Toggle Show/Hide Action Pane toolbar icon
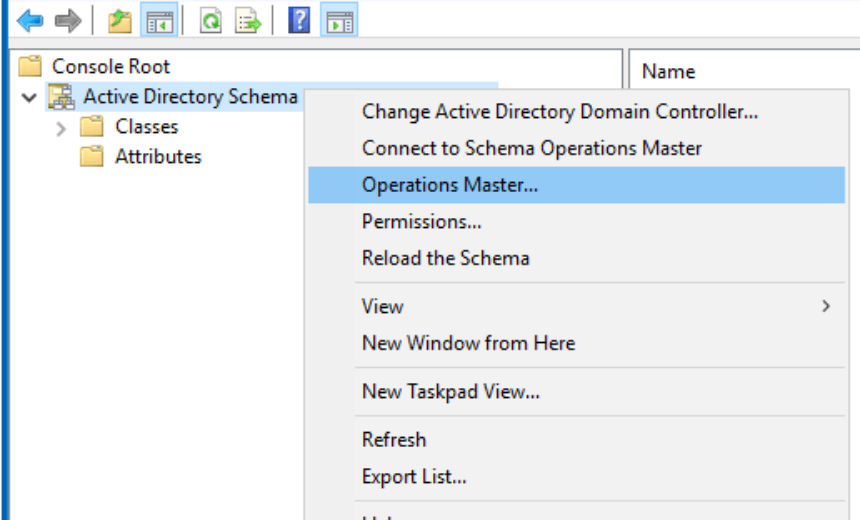Screen dimensions: 860x520 coord(339,20)
